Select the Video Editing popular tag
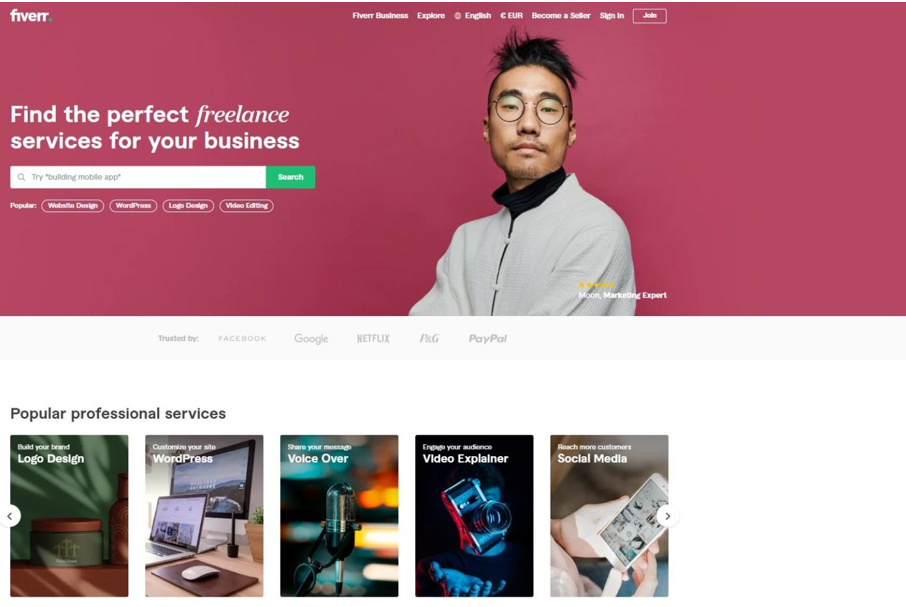 (247, 206)
